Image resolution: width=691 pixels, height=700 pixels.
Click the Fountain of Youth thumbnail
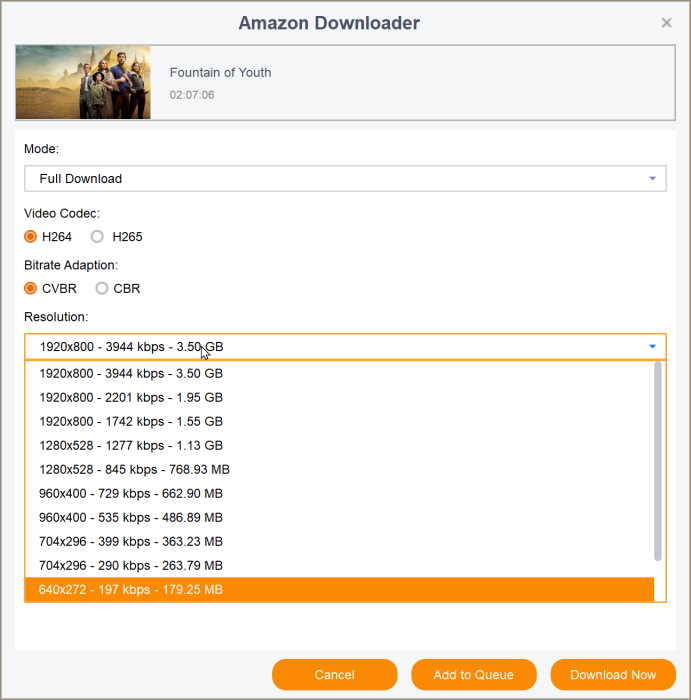tap(83, 82)
